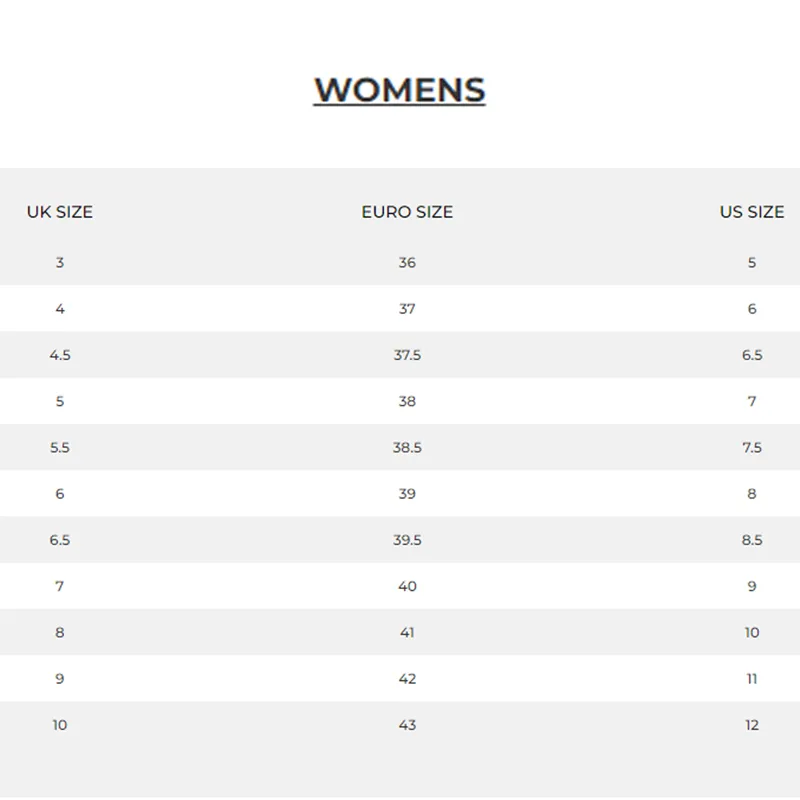Select the EURO SIZE column header

click(407, 212)
